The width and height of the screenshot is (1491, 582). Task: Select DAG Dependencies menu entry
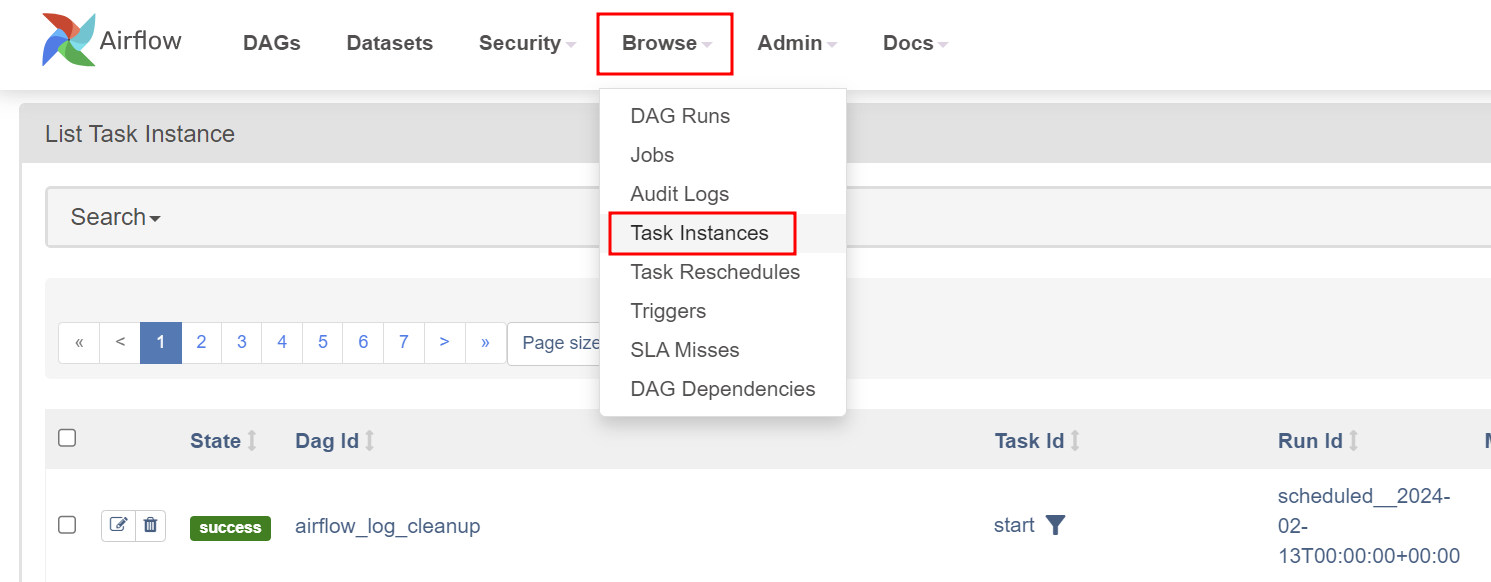723,389
